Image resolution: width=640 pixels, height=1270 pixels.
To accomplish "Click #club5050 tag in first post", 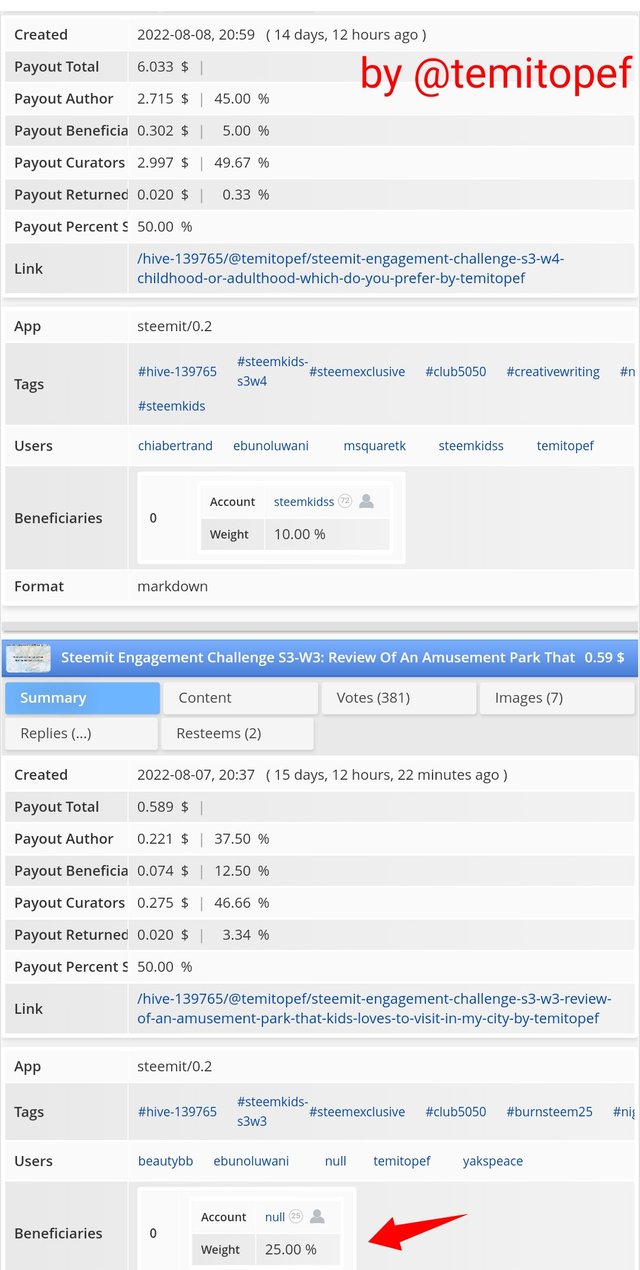I will [456, 371].
